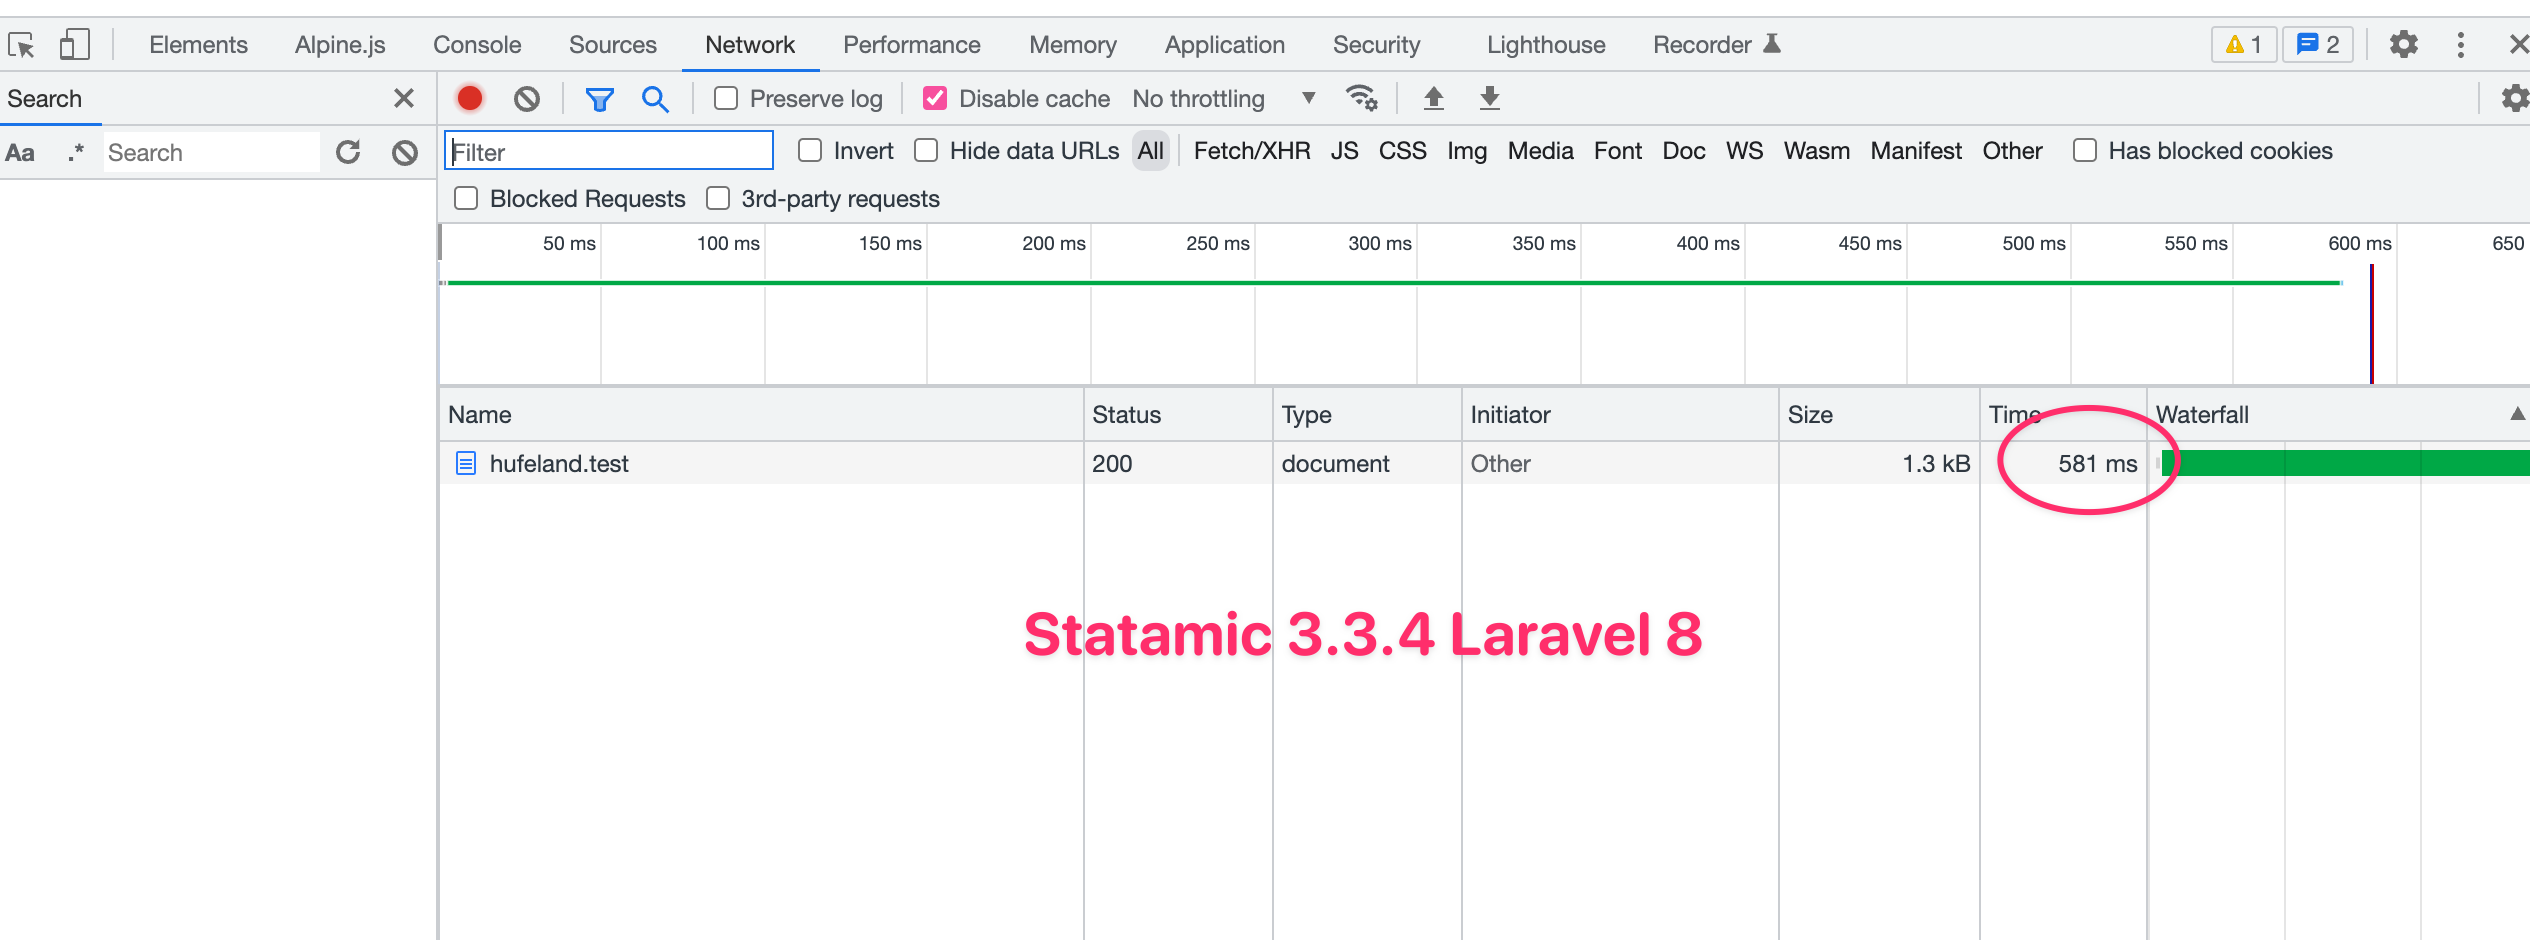Open network search with the magnifier icon
Screen dimensions: 2530x940
[655, 99]
